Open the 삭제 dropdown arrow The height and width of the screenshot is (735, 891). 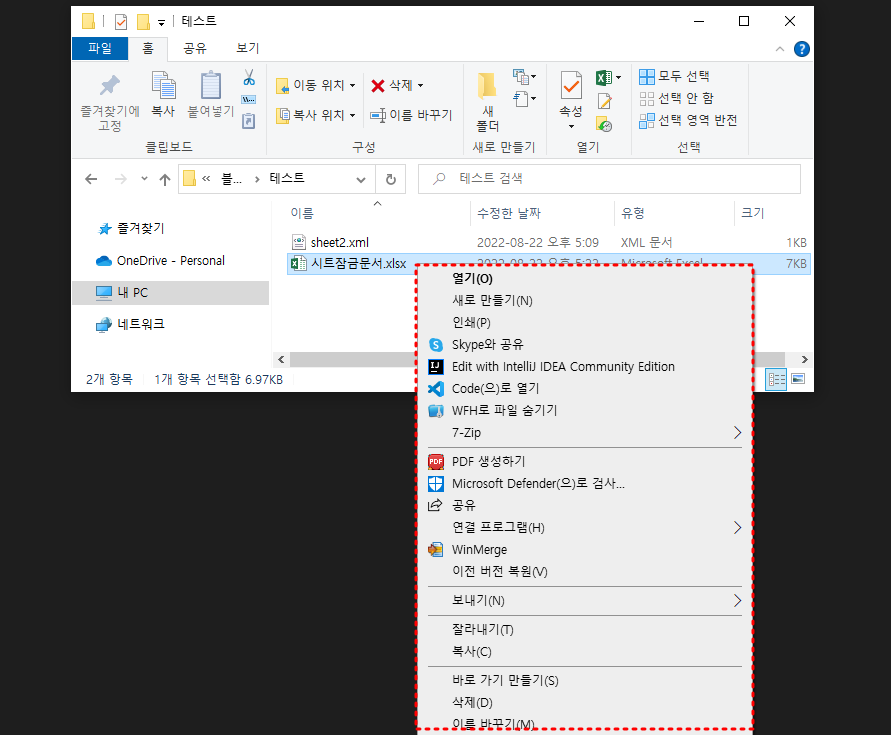[x=420, y=86]
